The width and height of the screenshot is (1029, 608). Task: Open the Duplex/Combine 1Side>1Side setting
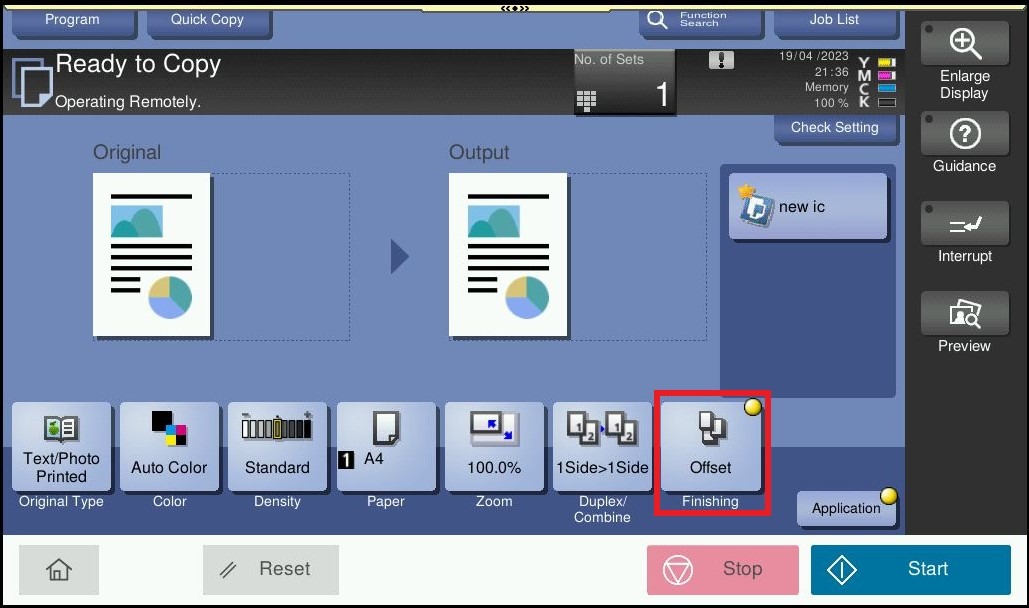click(602, 446)
